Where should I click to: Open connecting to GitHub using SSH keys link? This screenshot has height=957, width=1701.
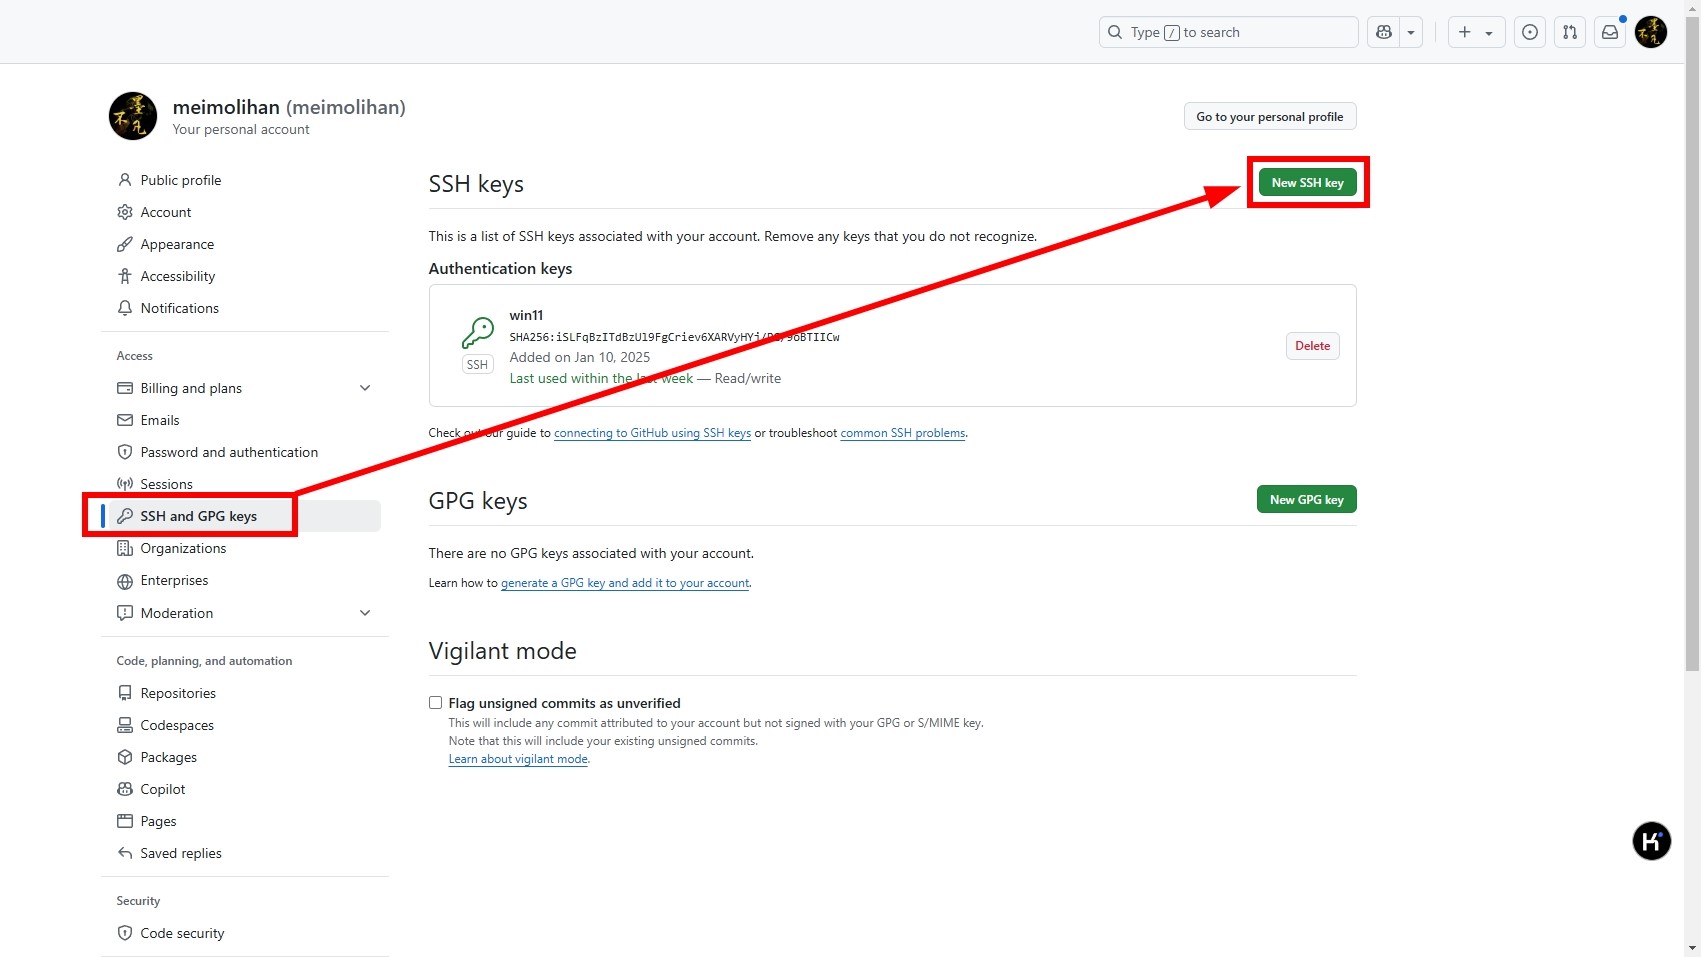click(x=652, y=433)
